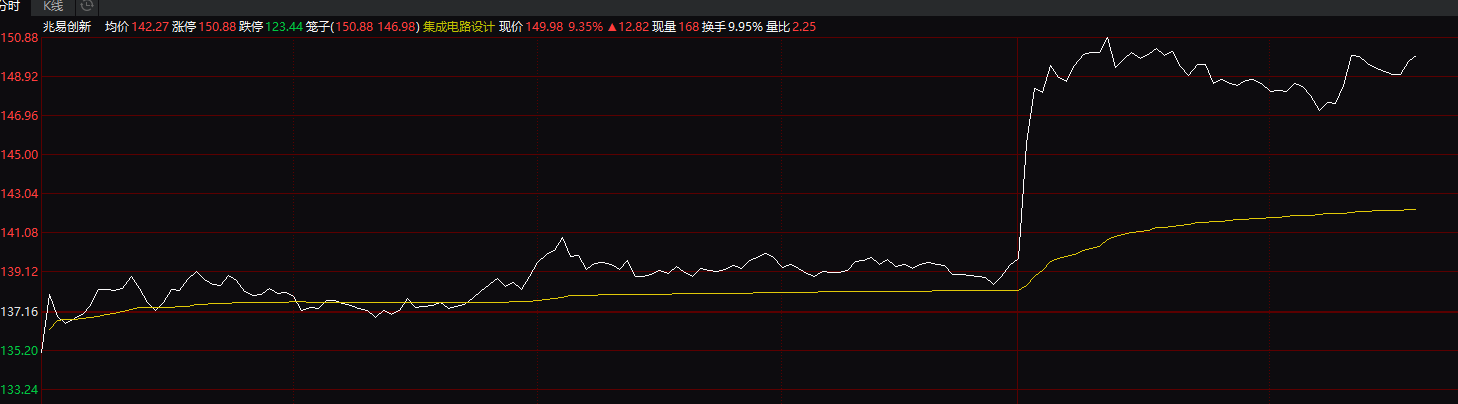Click the 现价 value 149.98
1458x404 pixels.
coord(545,27)
